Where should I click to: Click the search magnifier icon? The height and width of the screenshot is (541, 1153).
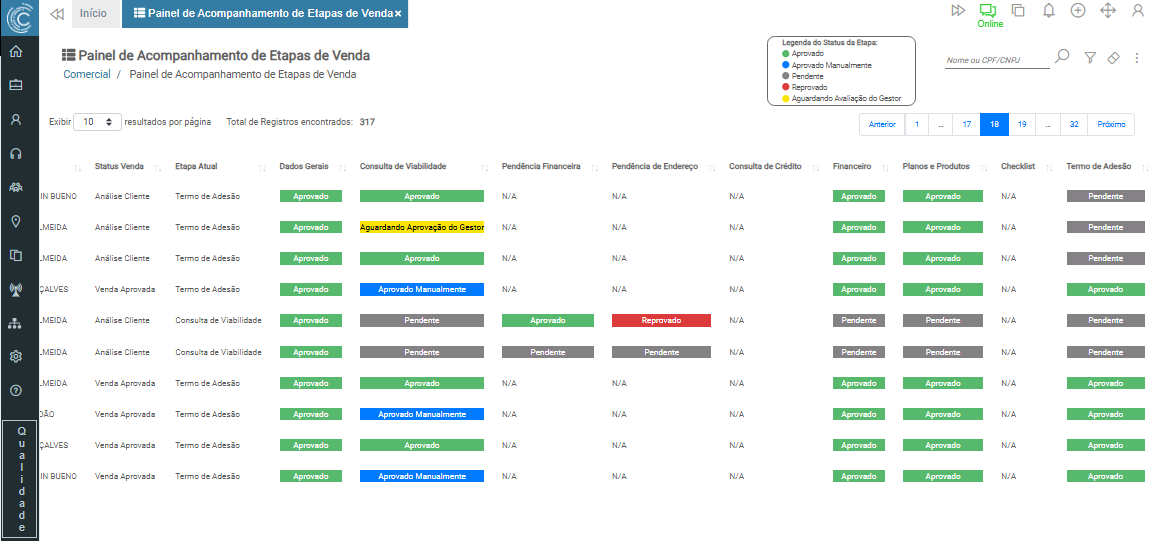pos(1062,57)
